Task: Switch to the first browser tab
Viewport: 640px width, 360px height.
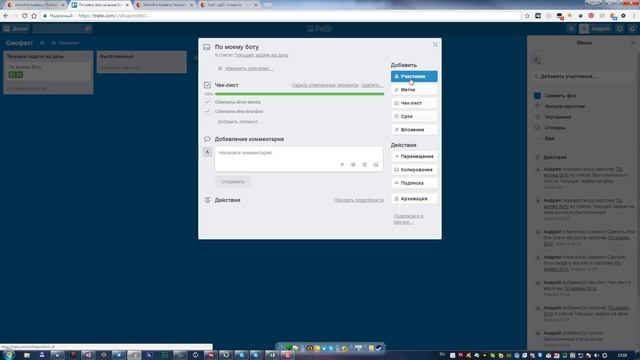Action: (36, 5)
